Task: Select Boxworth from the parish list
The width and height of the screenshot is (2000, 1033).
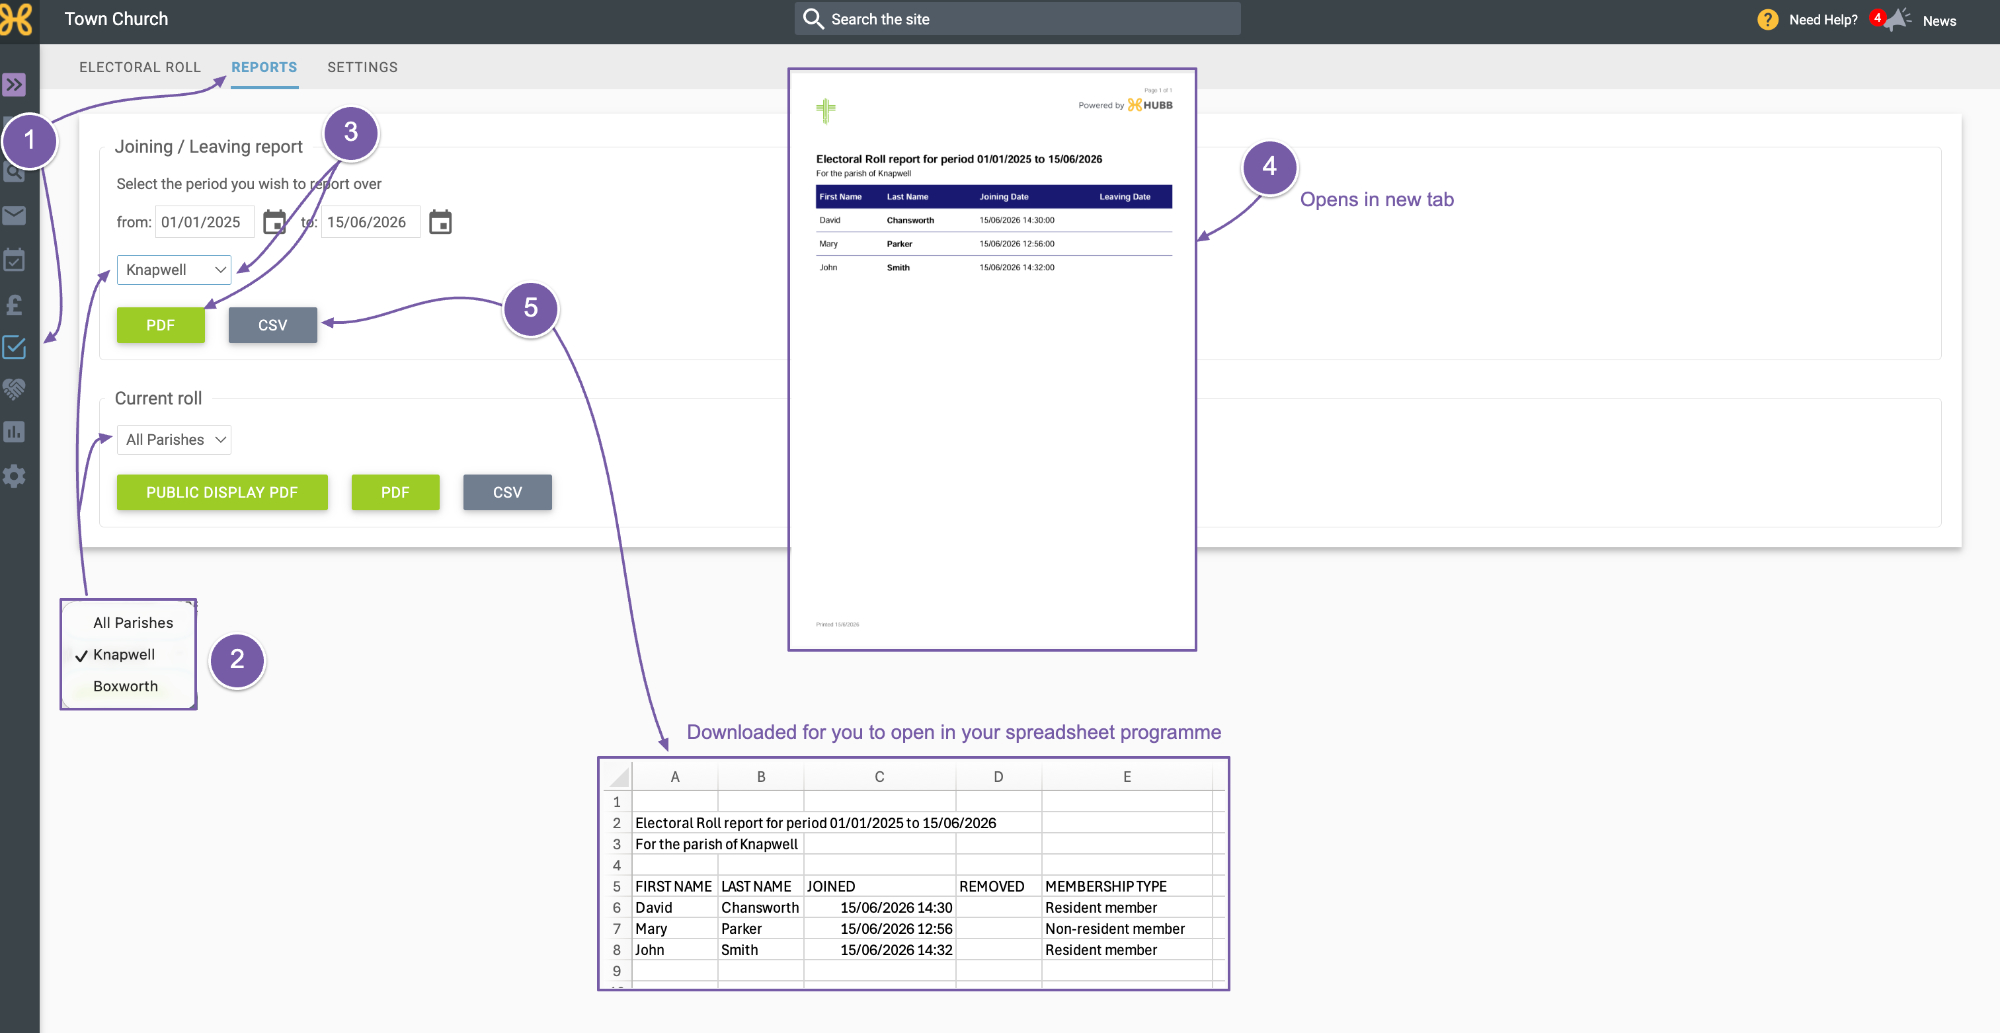Action: click(125, 686)
